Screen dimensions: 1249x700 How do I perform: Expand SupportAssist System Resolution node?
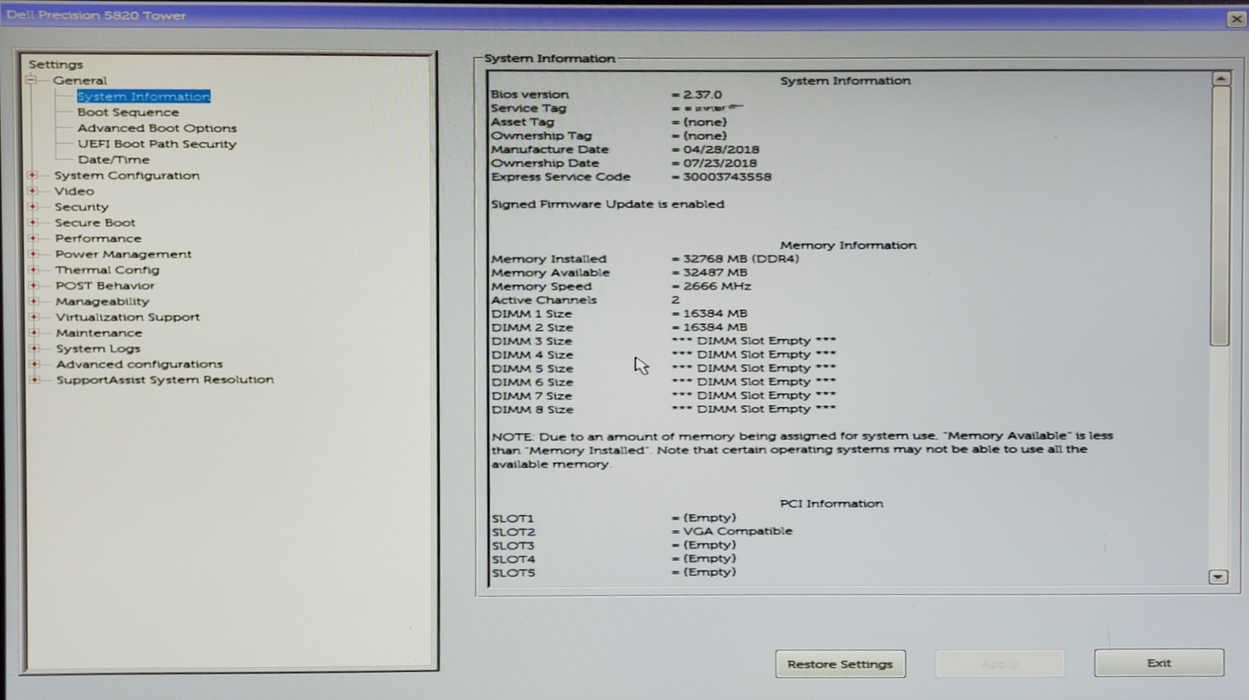[x=33, y=380]
